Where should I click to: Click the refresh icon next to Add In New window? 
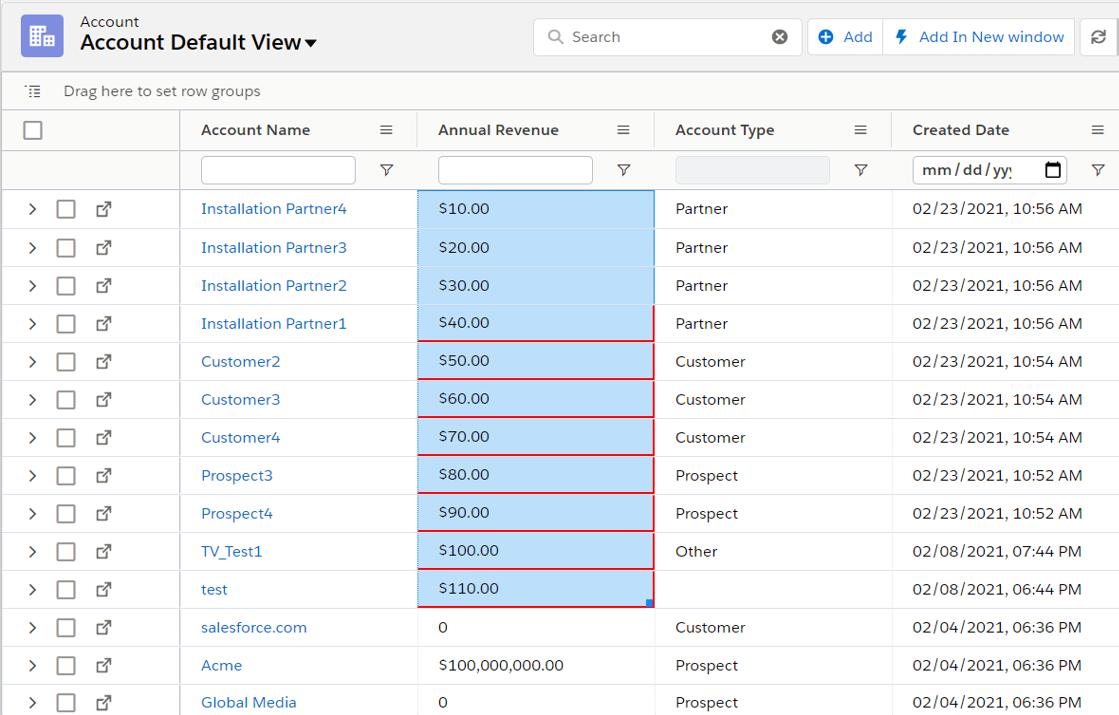pos(1098,37)
